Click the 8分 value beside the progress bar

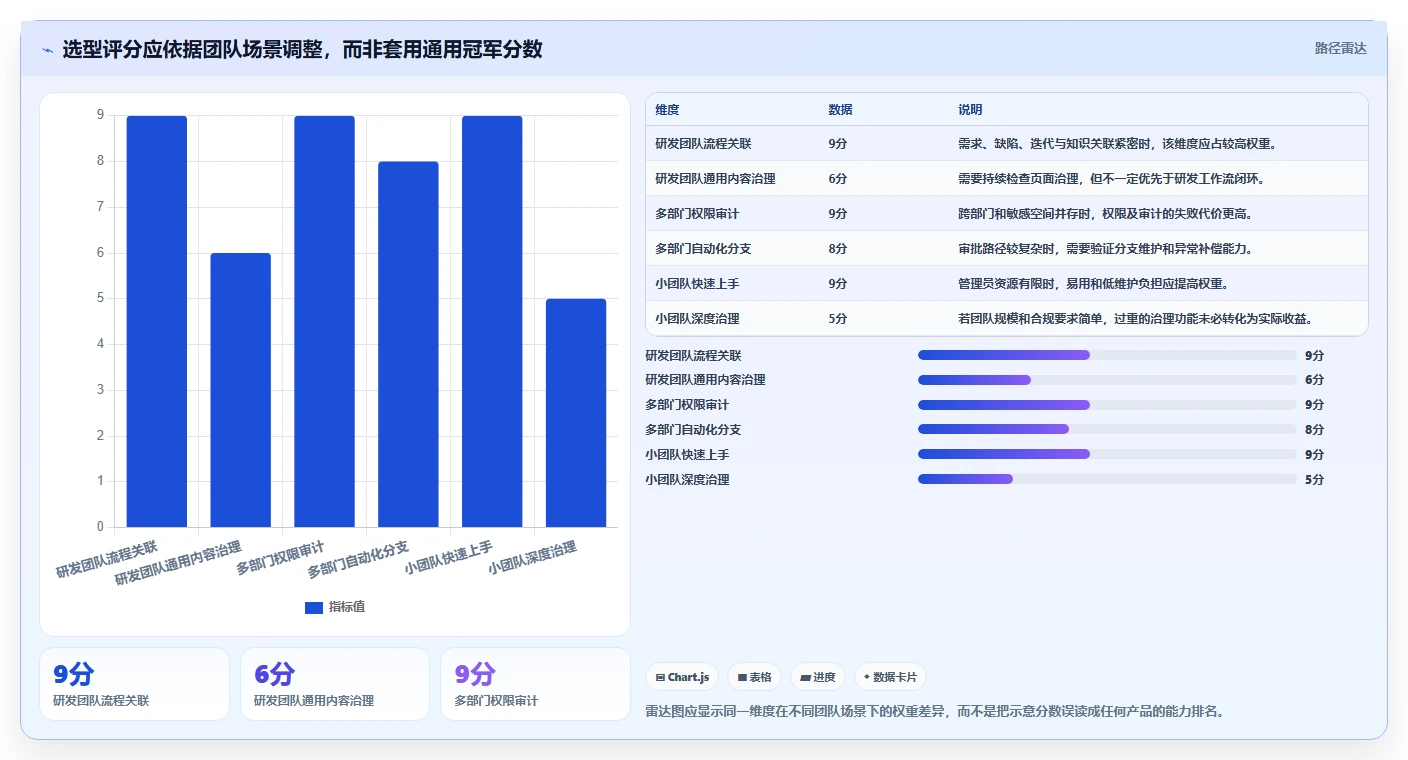click(1314, 429)
